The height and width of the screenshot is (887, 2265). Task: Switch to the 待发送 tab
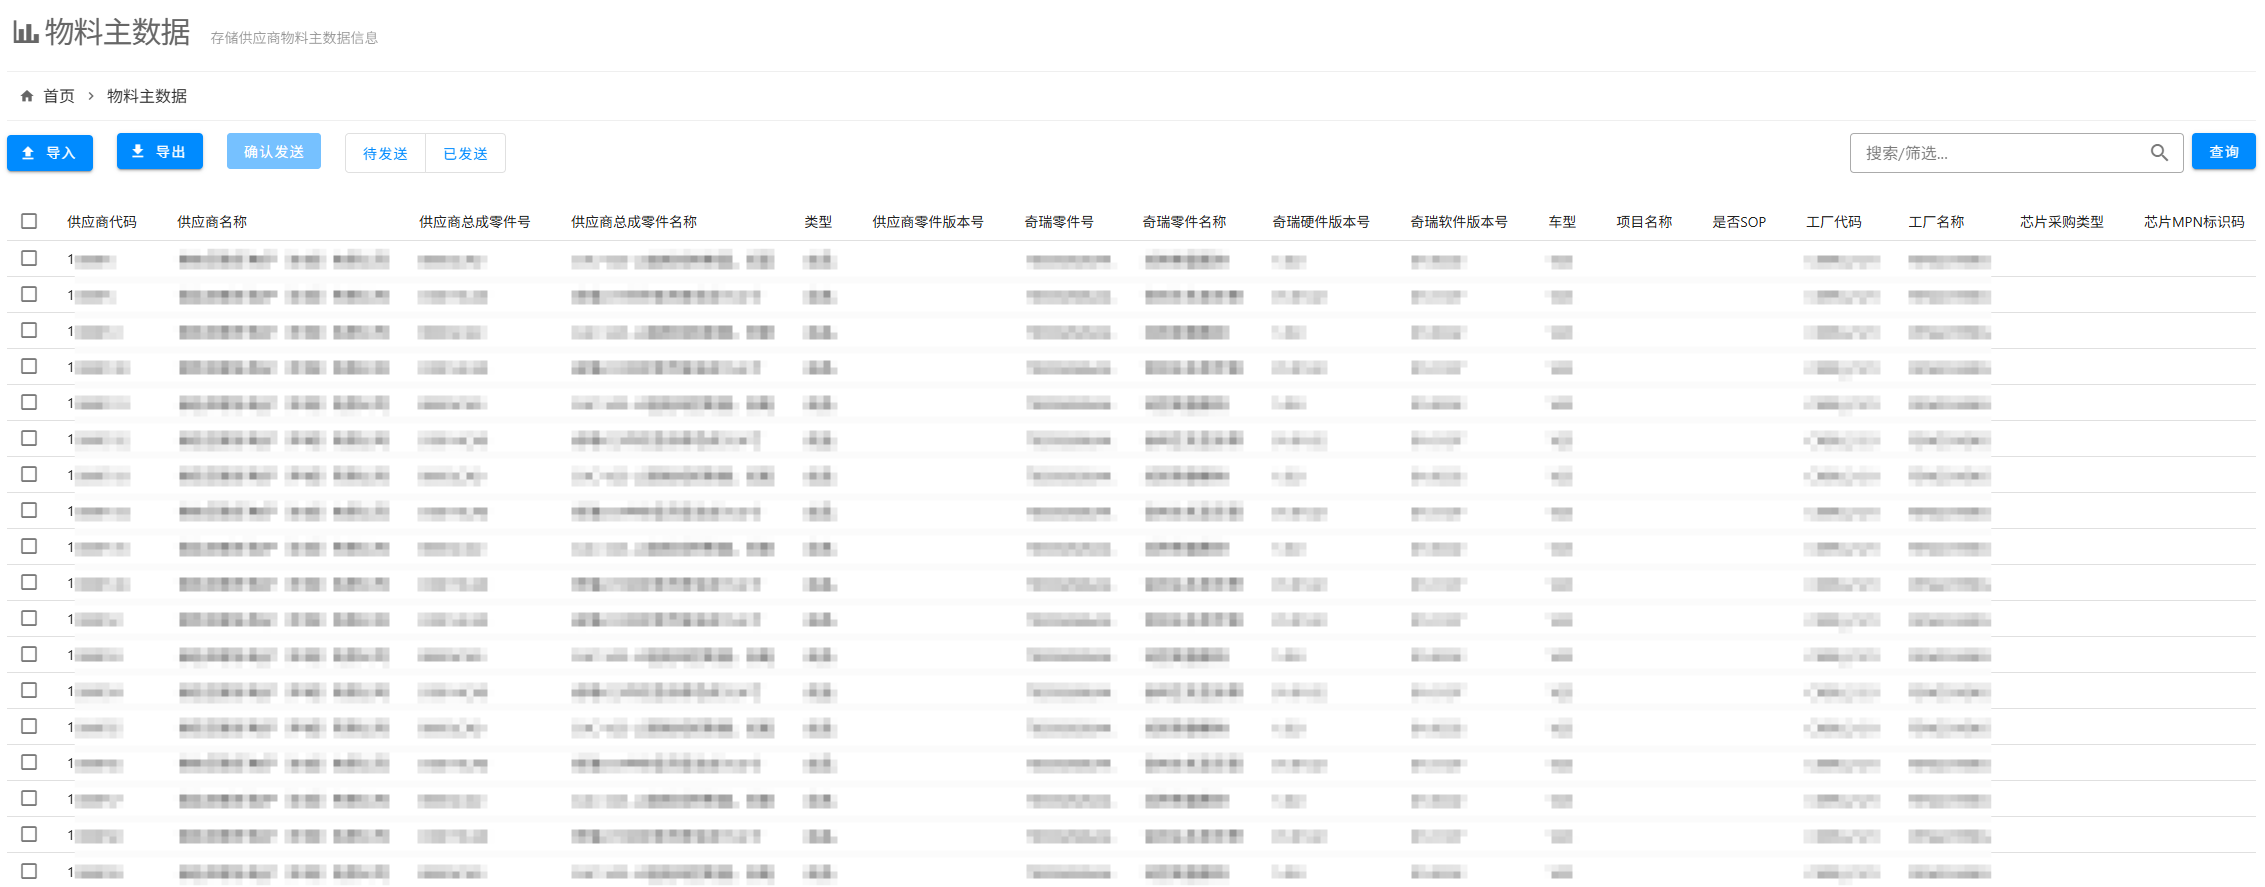point(385,154)
